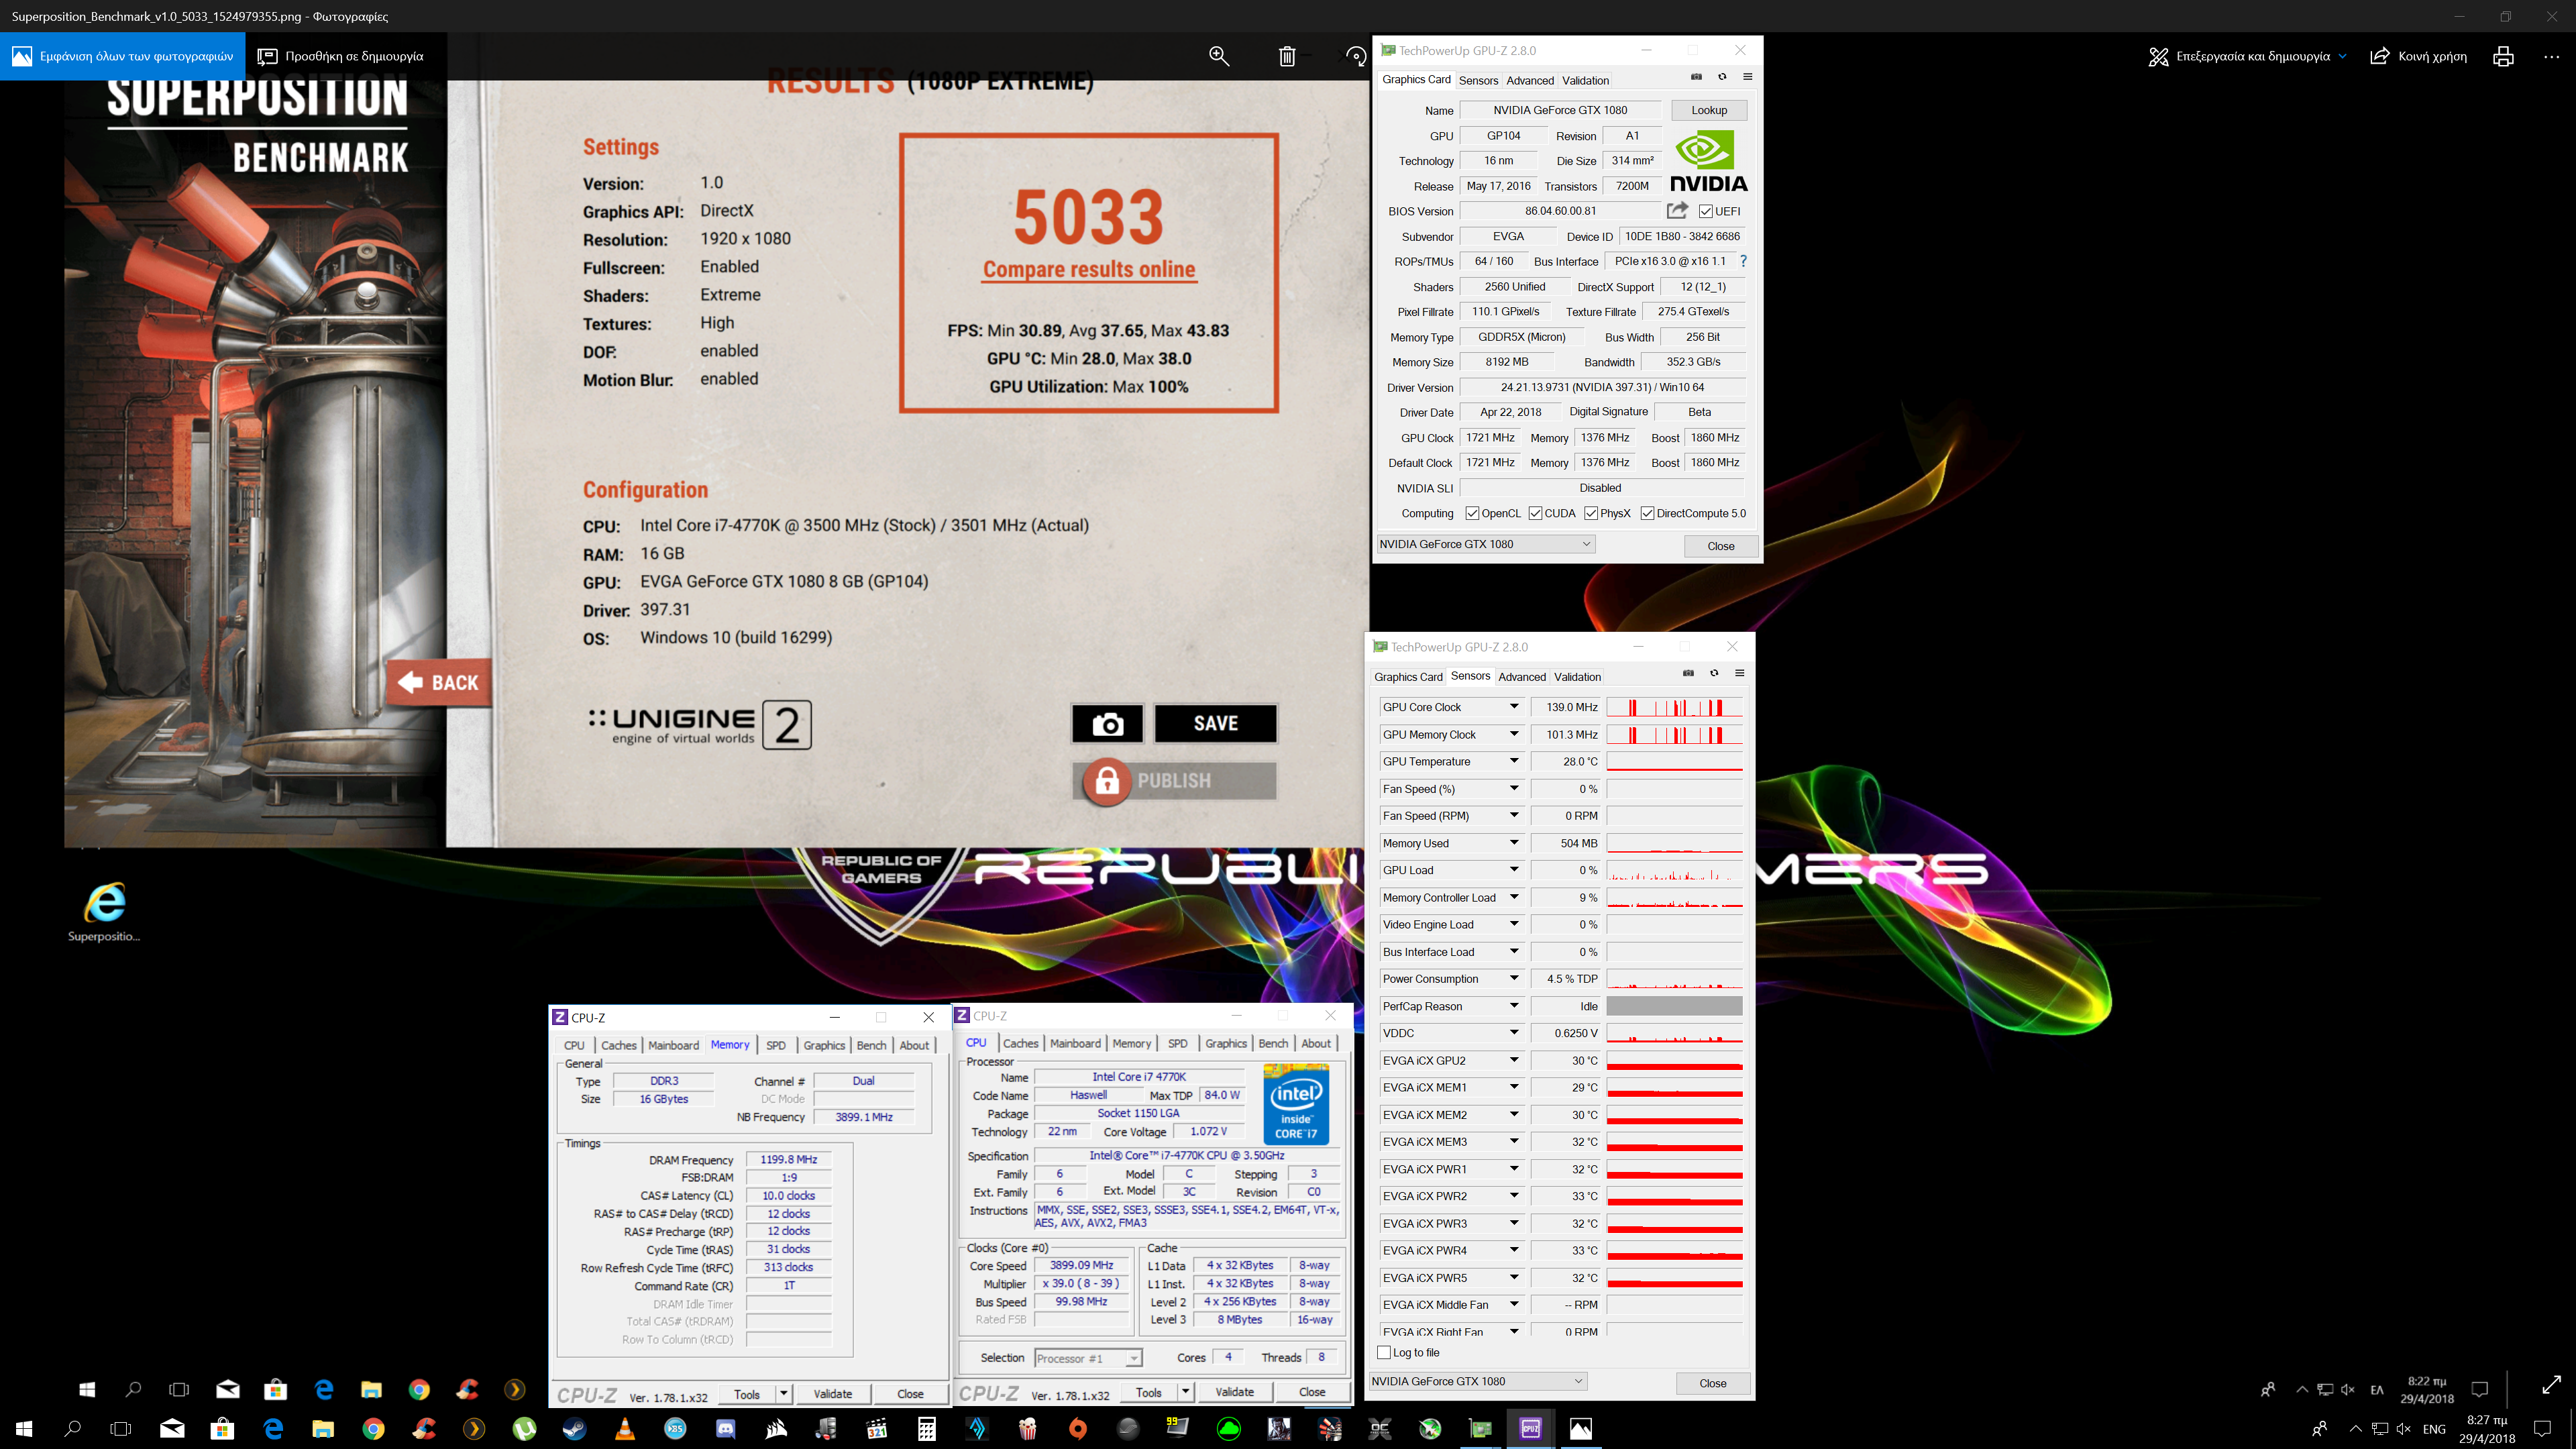Toggle the OpenCL checkbox

pyautogui.click(x=1472, y=513)
